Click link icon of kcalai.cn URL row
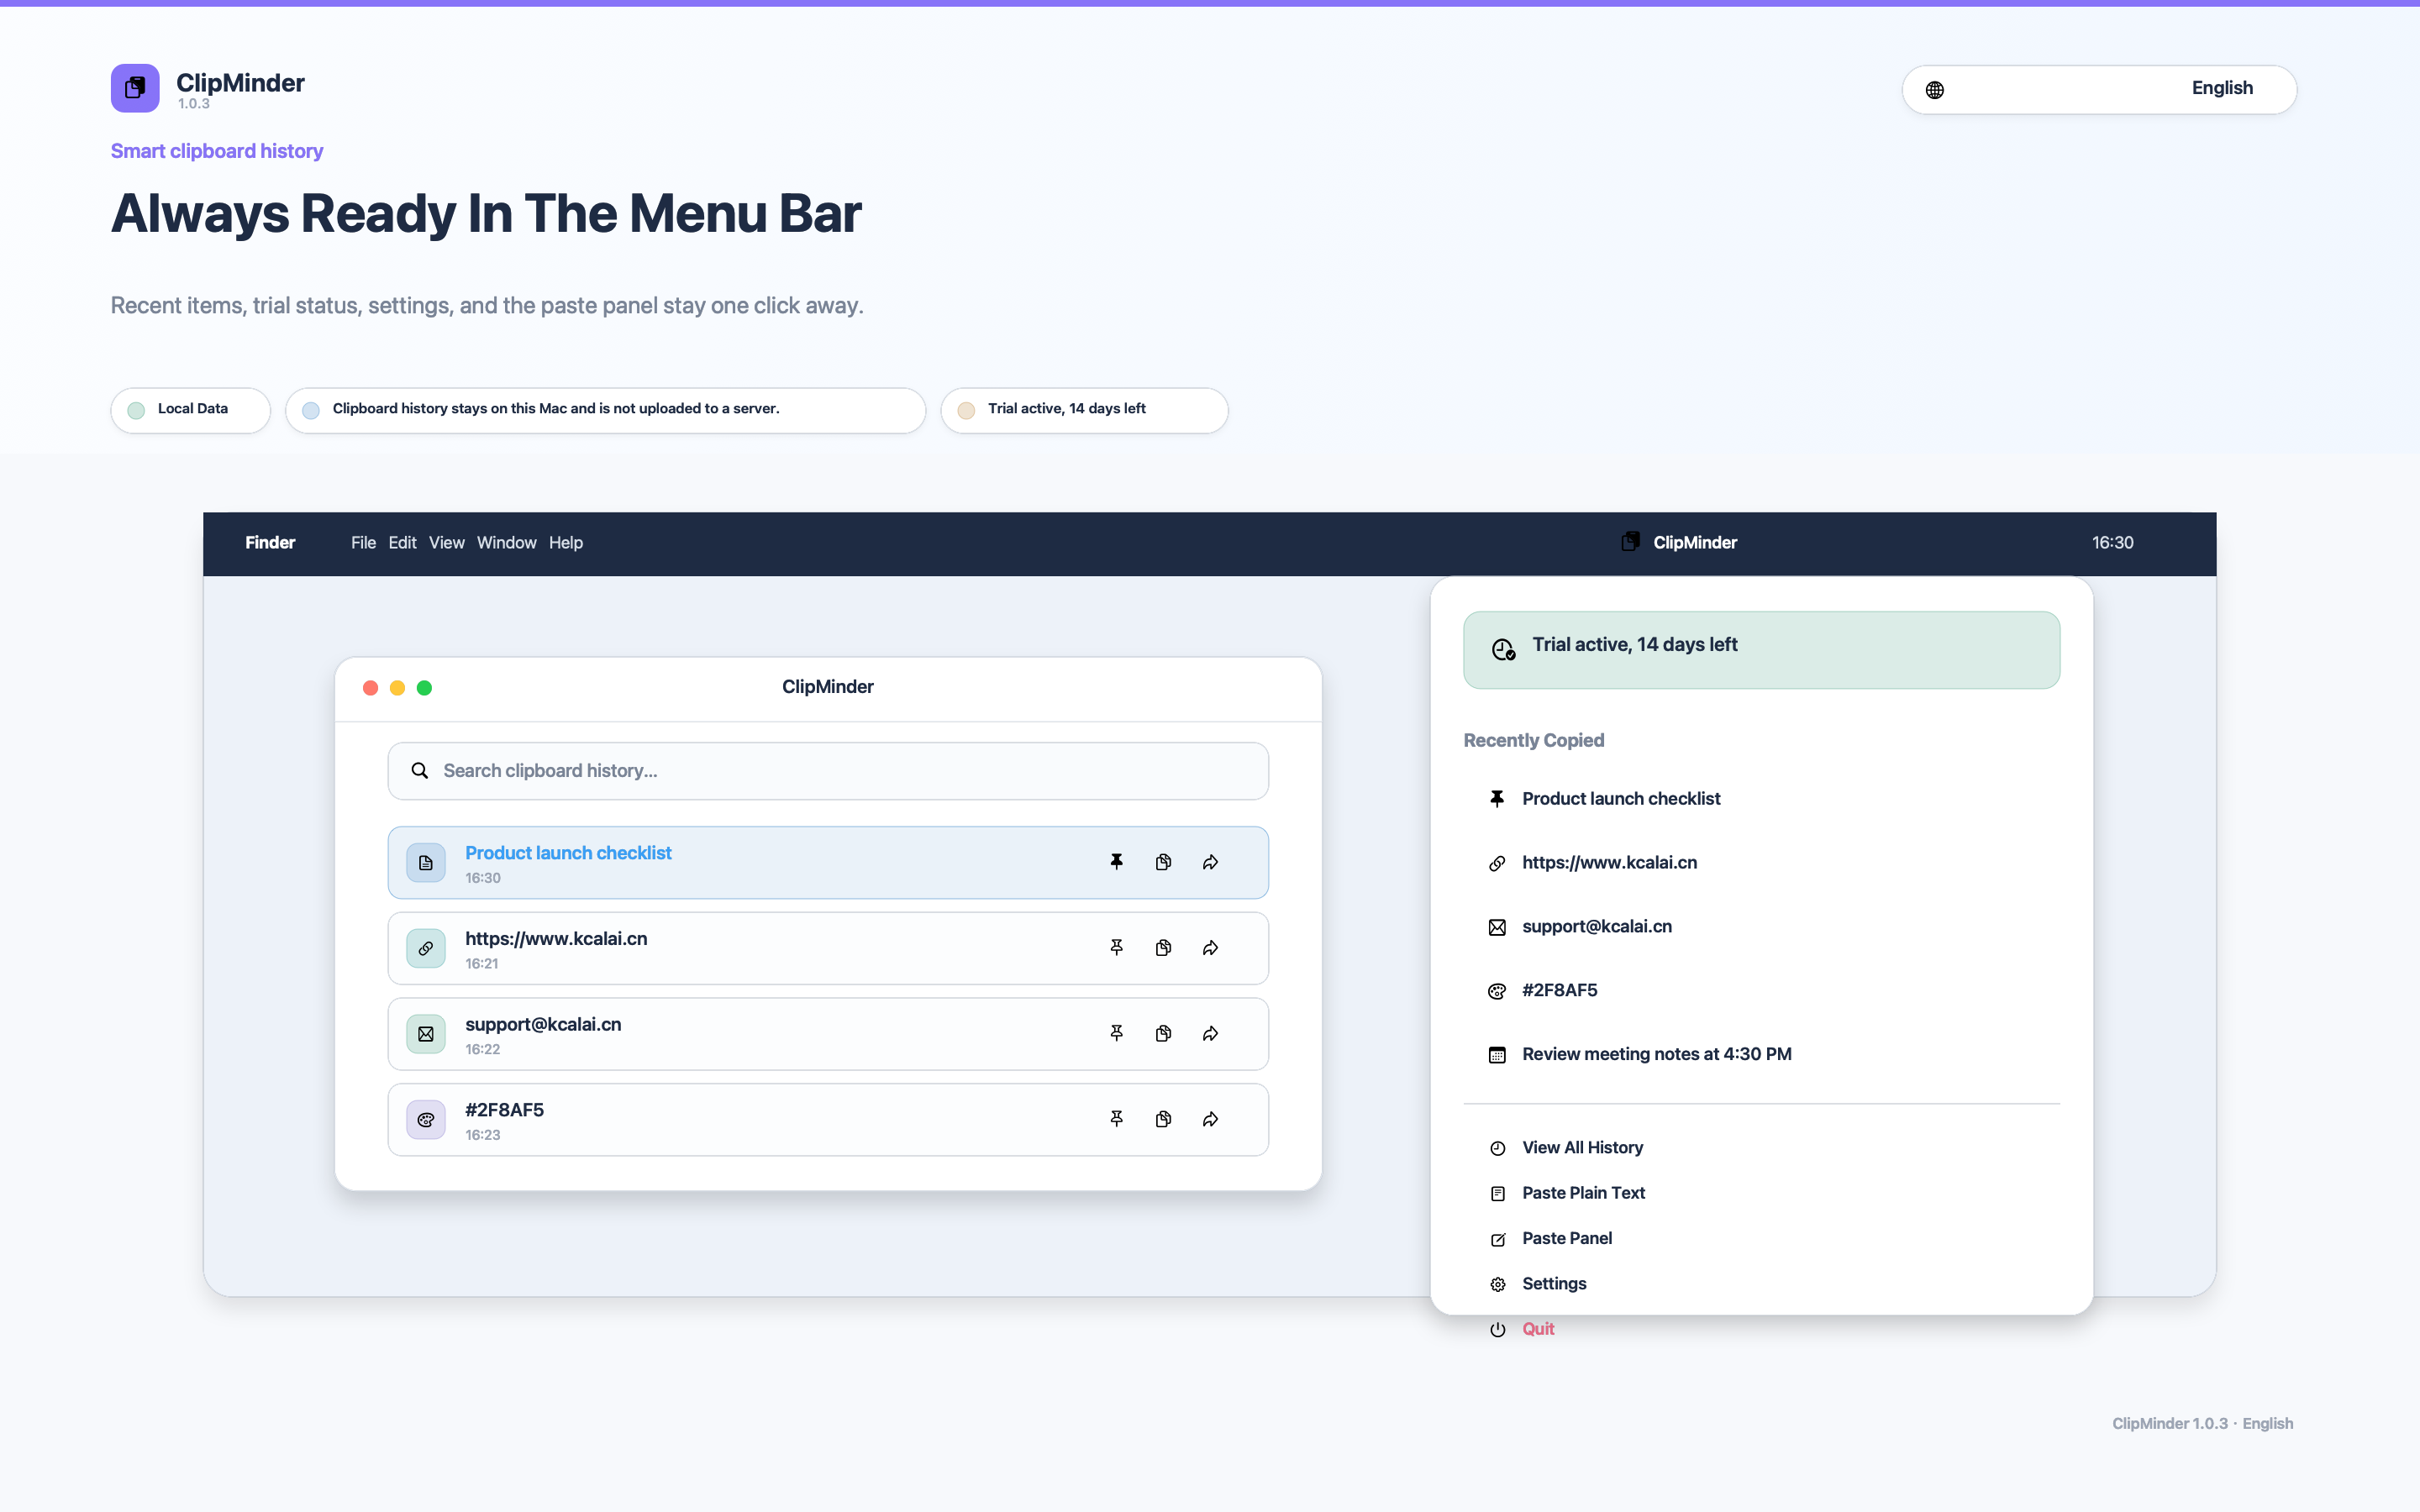The width and height of the screenshot is (2420, 1512). click(426, 948)
